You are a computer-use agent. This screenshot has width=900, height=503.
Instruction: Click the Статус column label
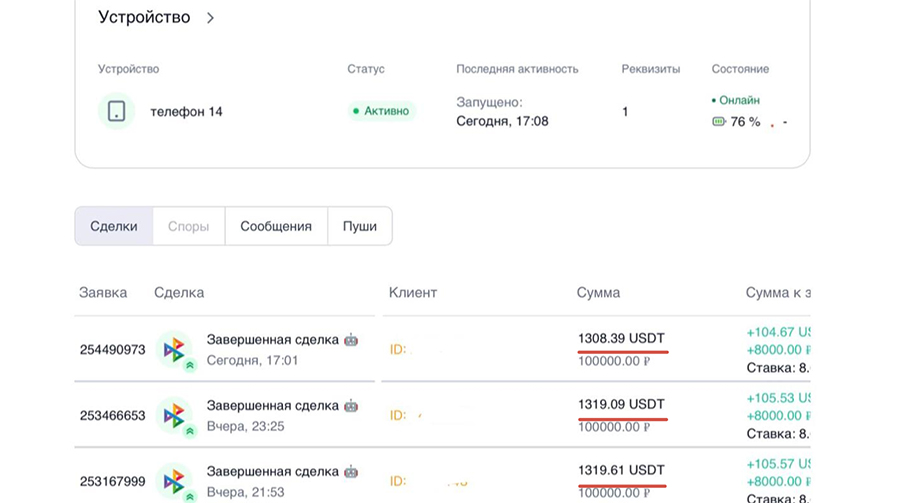[x=366, y=69]
